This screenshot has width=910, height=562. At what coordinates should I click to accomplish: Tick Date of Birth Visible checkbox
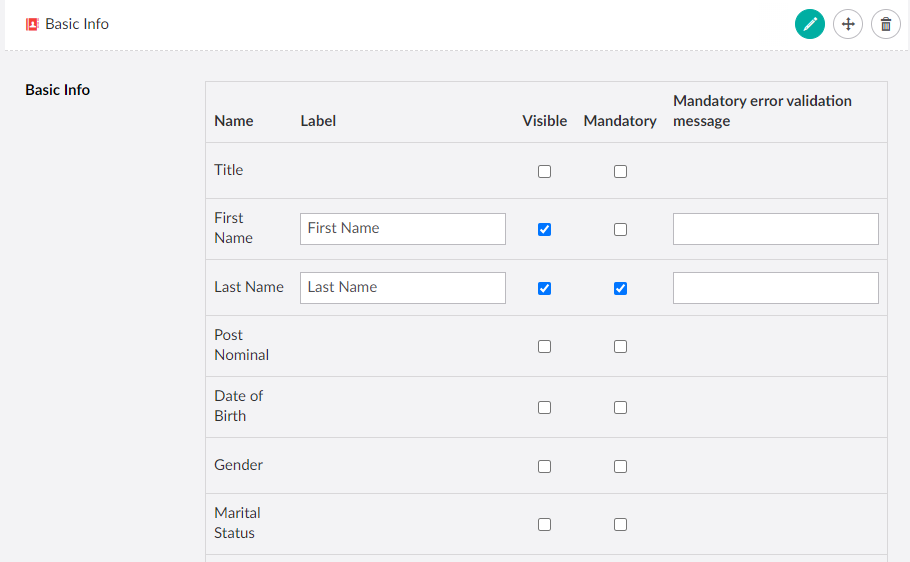tap(544, 407)
